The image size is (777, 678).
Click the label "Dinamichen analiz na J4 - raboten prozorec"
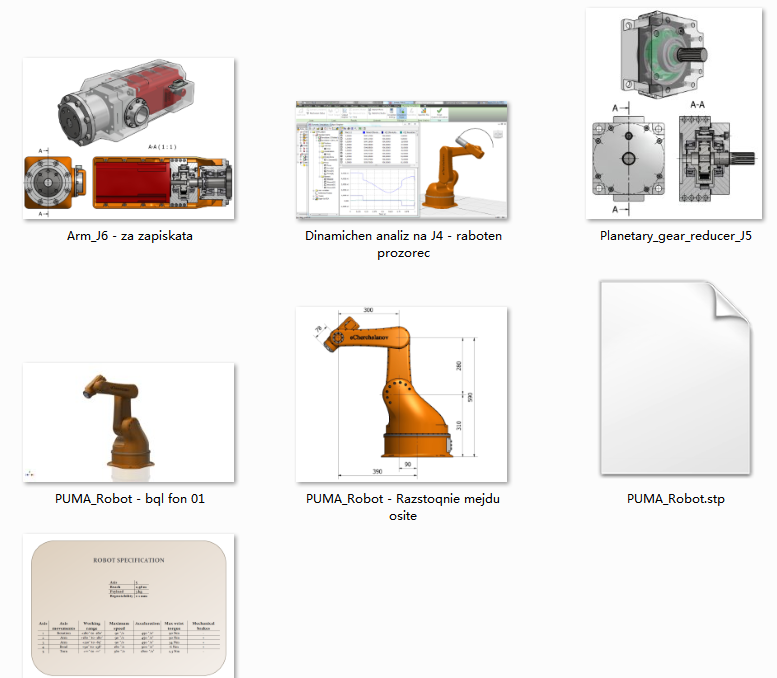[x=403, y=244]
